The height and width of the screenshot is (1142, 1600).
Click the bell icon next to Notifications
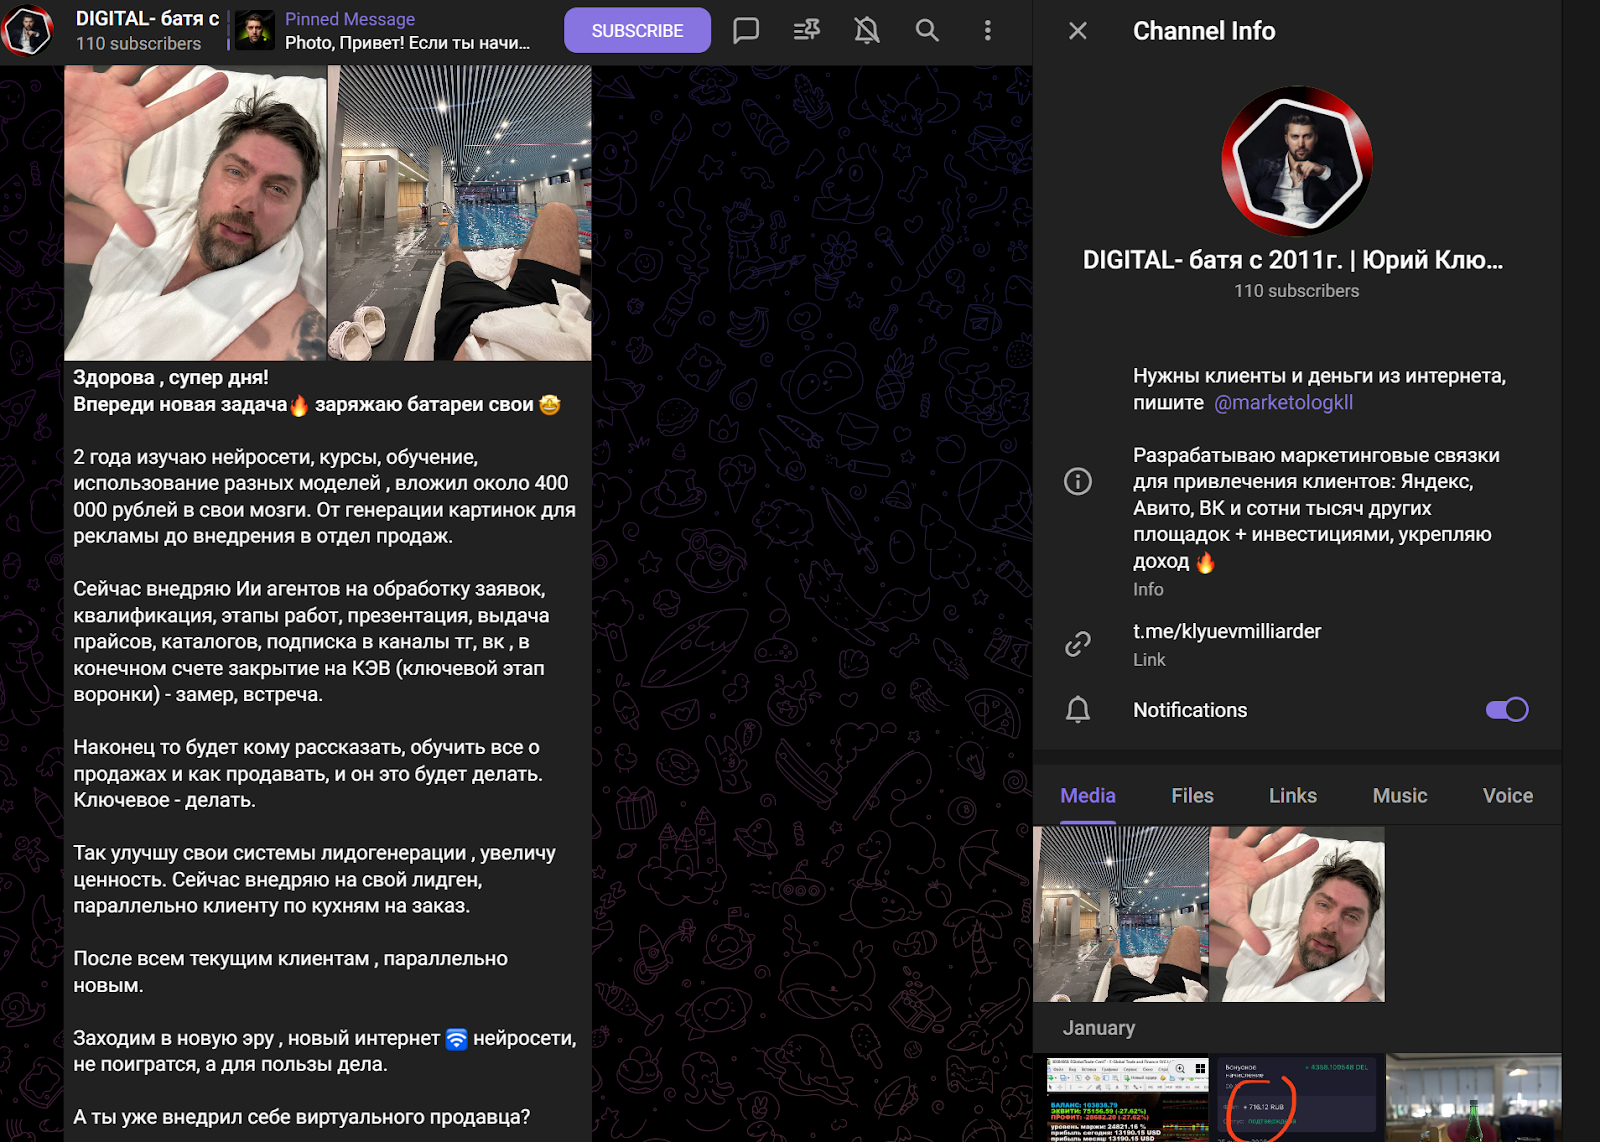click(1077, 710)
